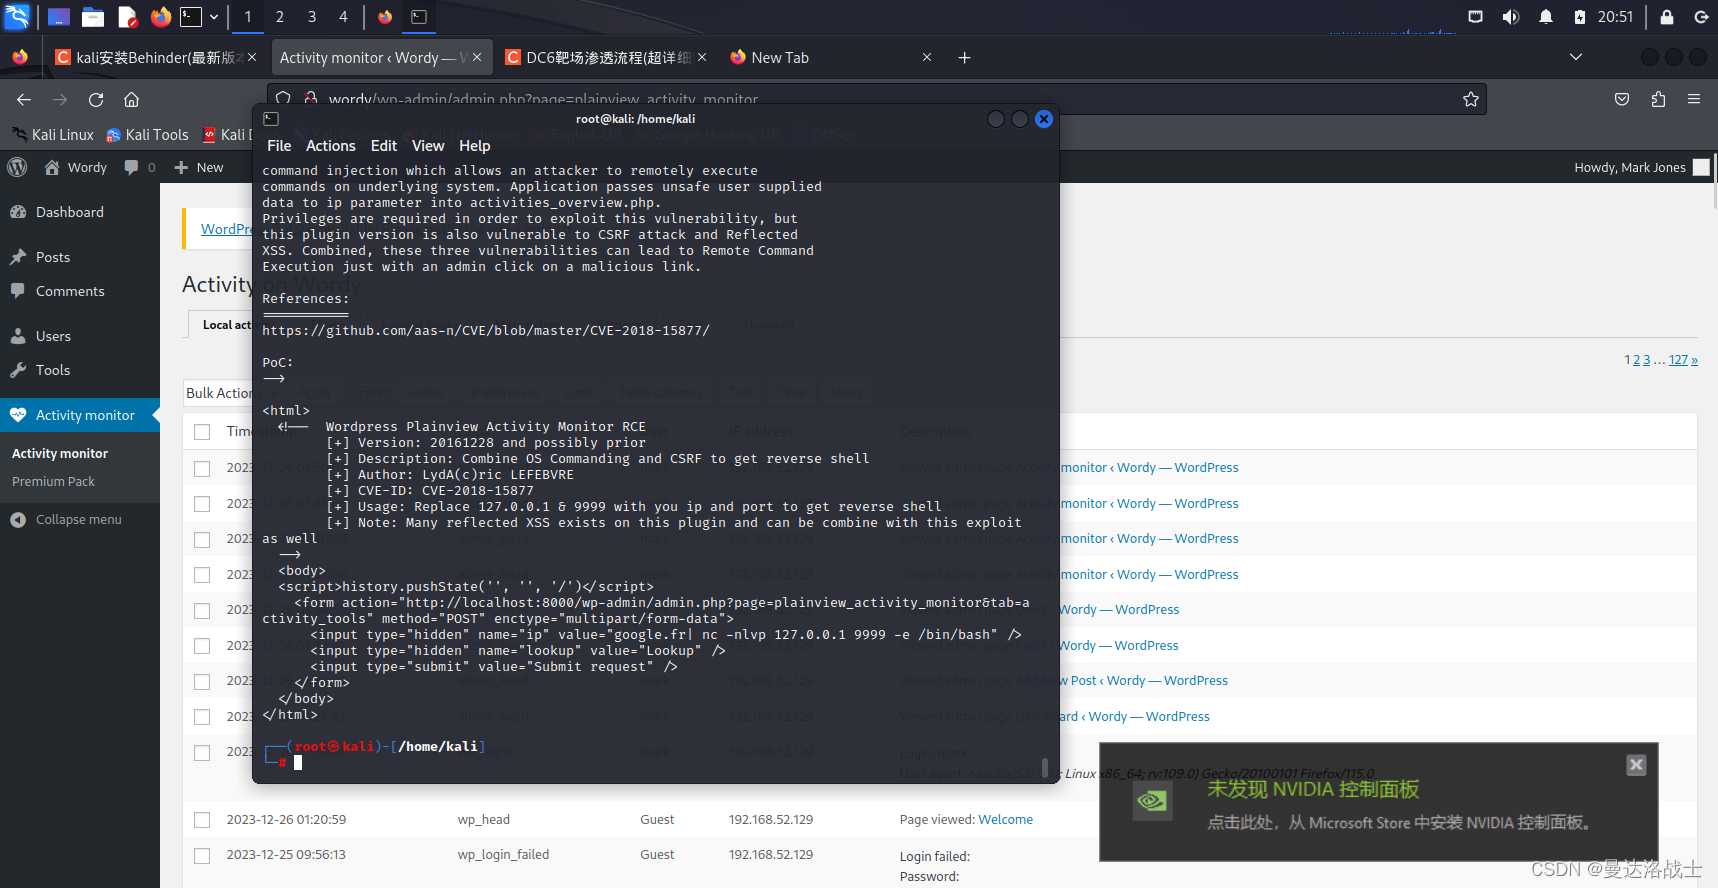Click the NVIDIA logo in the notification
The height and width of the screenshot is (888, 1718).
click(x=1152, y=801)
